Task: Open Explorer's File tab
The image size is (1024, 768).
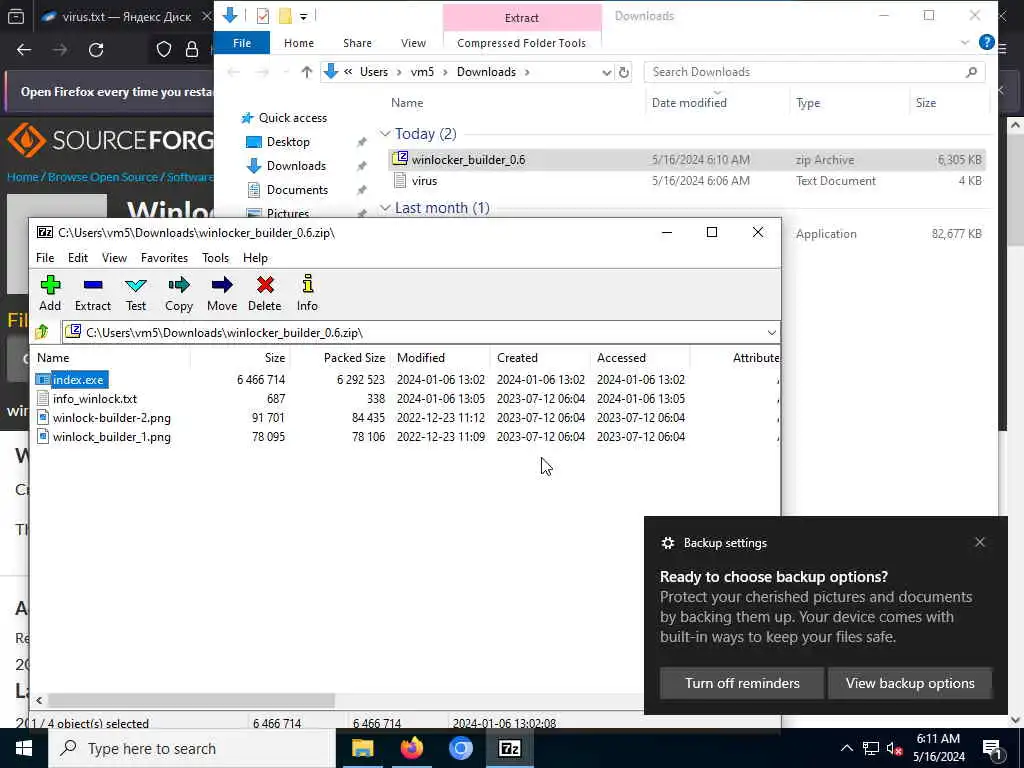Action: coord(242,43)
